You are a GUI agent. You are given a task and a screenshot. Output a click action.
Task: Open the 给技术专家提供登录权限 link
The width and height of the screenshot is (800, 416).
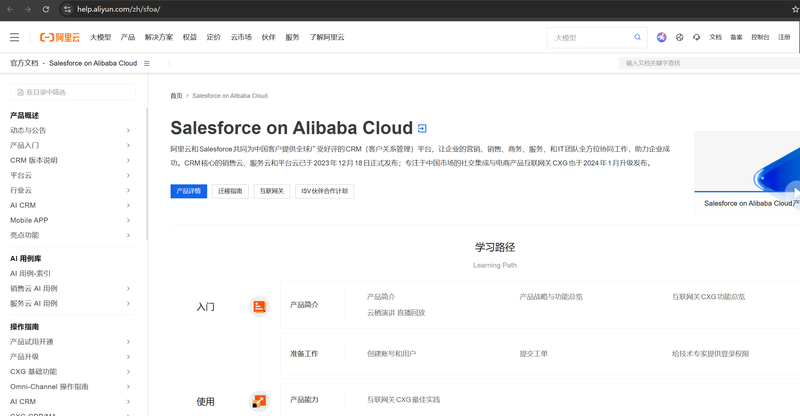[710, 354]
